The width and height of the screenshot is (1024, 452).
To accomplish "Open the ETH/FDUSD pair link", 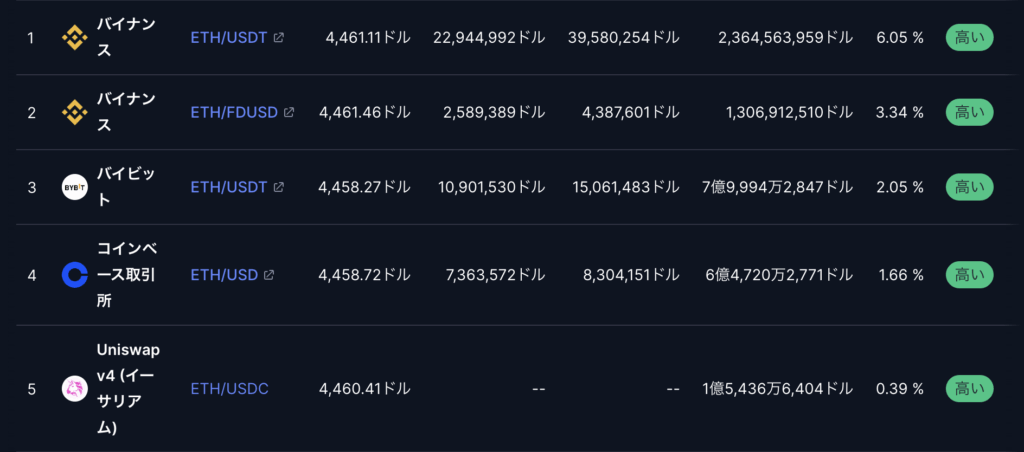I will (234, 112).
